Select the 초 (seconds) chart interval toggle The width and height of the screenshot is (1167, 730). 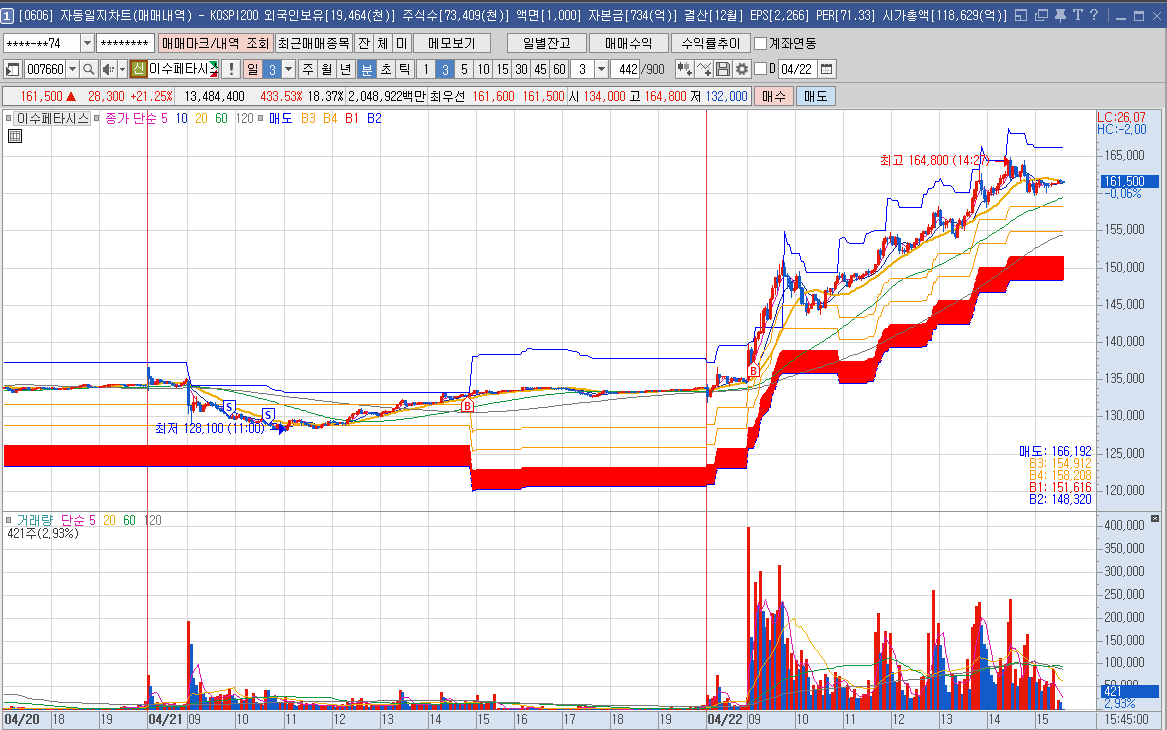click(x=385, y=69)
